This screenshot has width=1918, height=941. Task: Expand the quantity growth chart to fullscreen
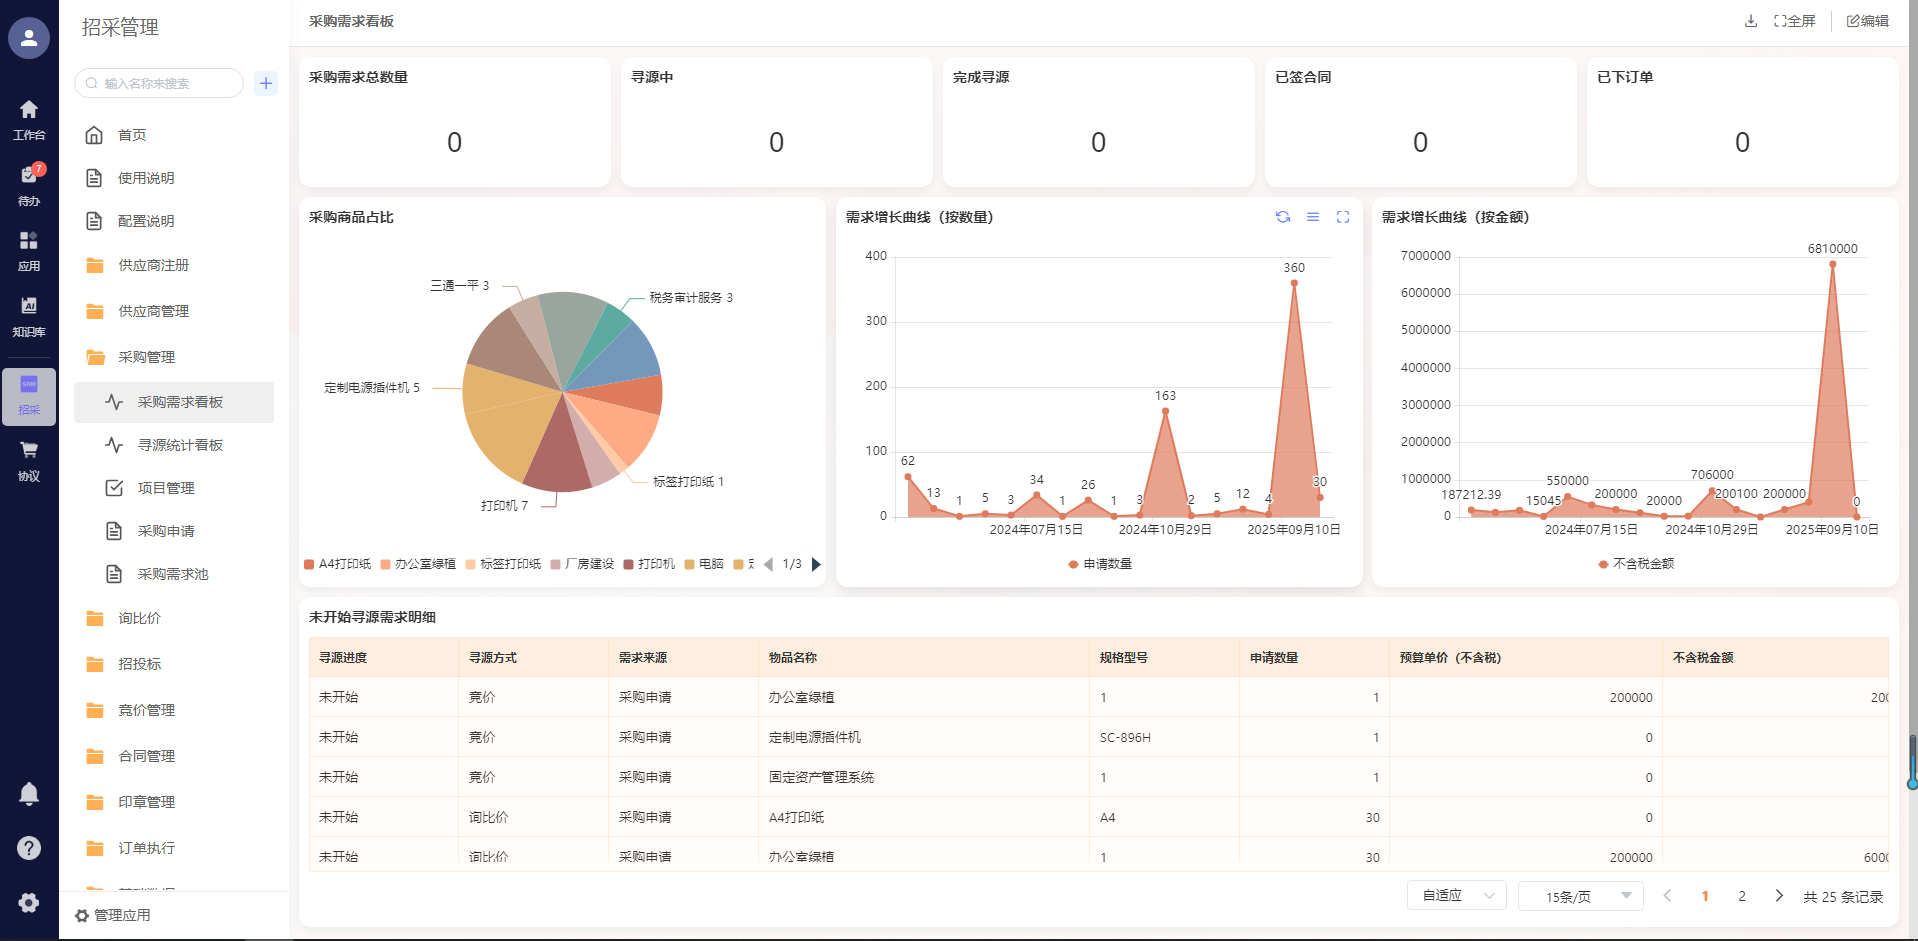pyautogui.click(x=1343, y=217)
